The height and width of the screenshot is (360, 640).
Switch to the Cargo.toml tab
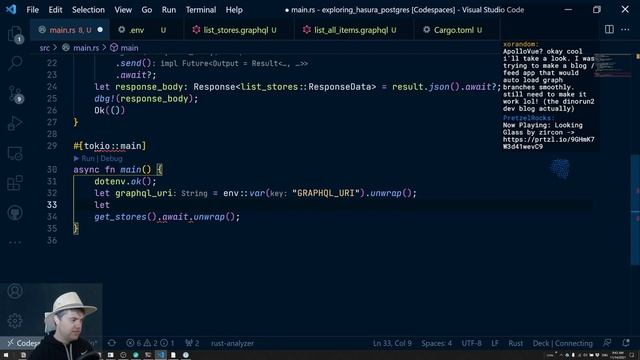457,30
